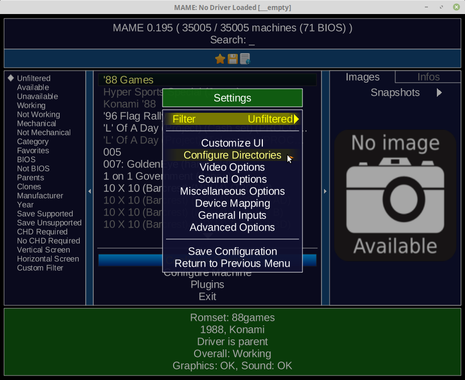Select the BIOS filter

click(26, 159)
